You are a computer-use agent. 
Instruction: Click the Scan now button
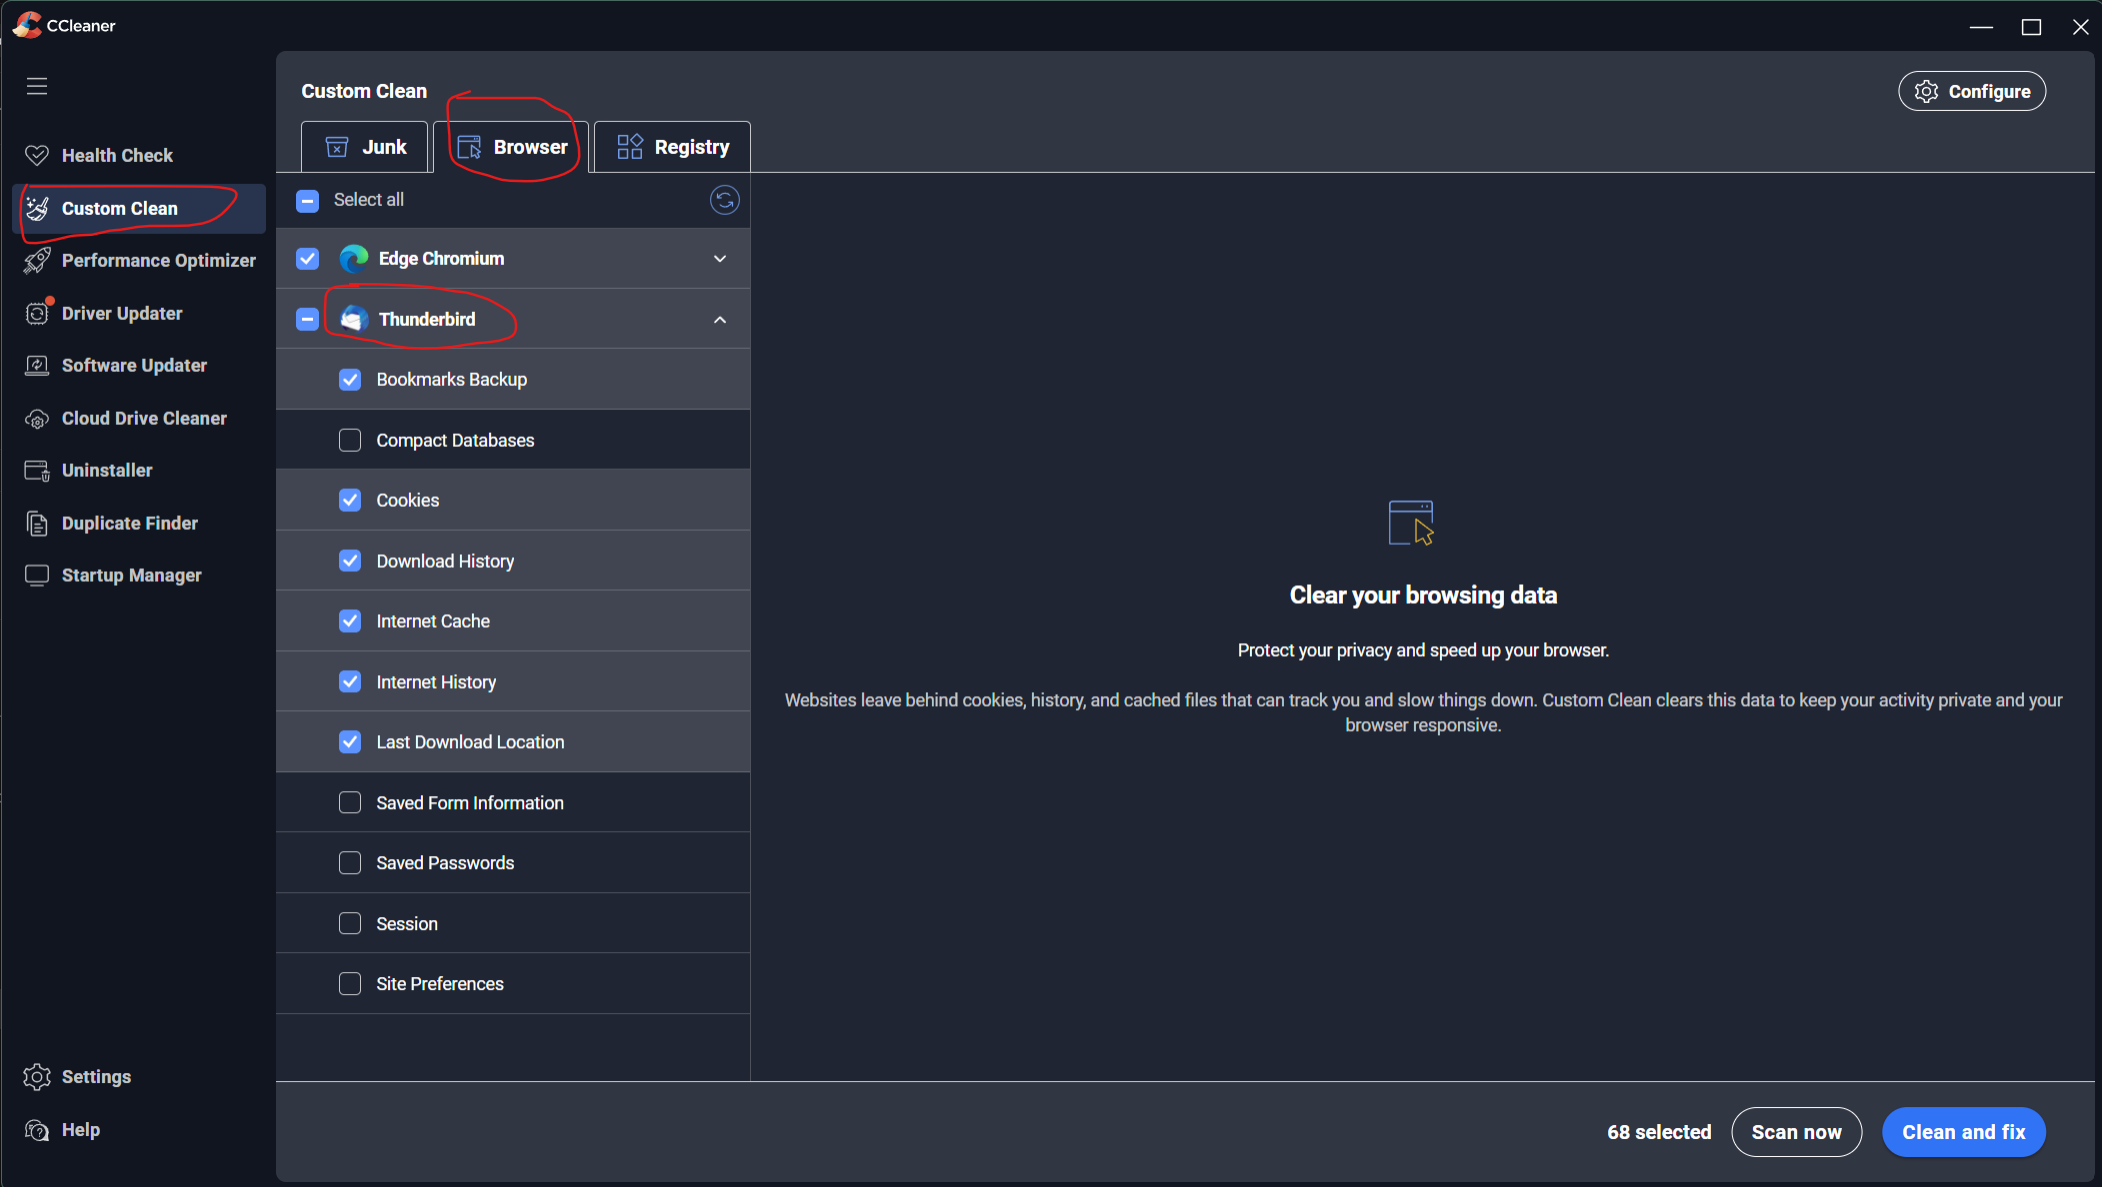pos(1796,1132)
